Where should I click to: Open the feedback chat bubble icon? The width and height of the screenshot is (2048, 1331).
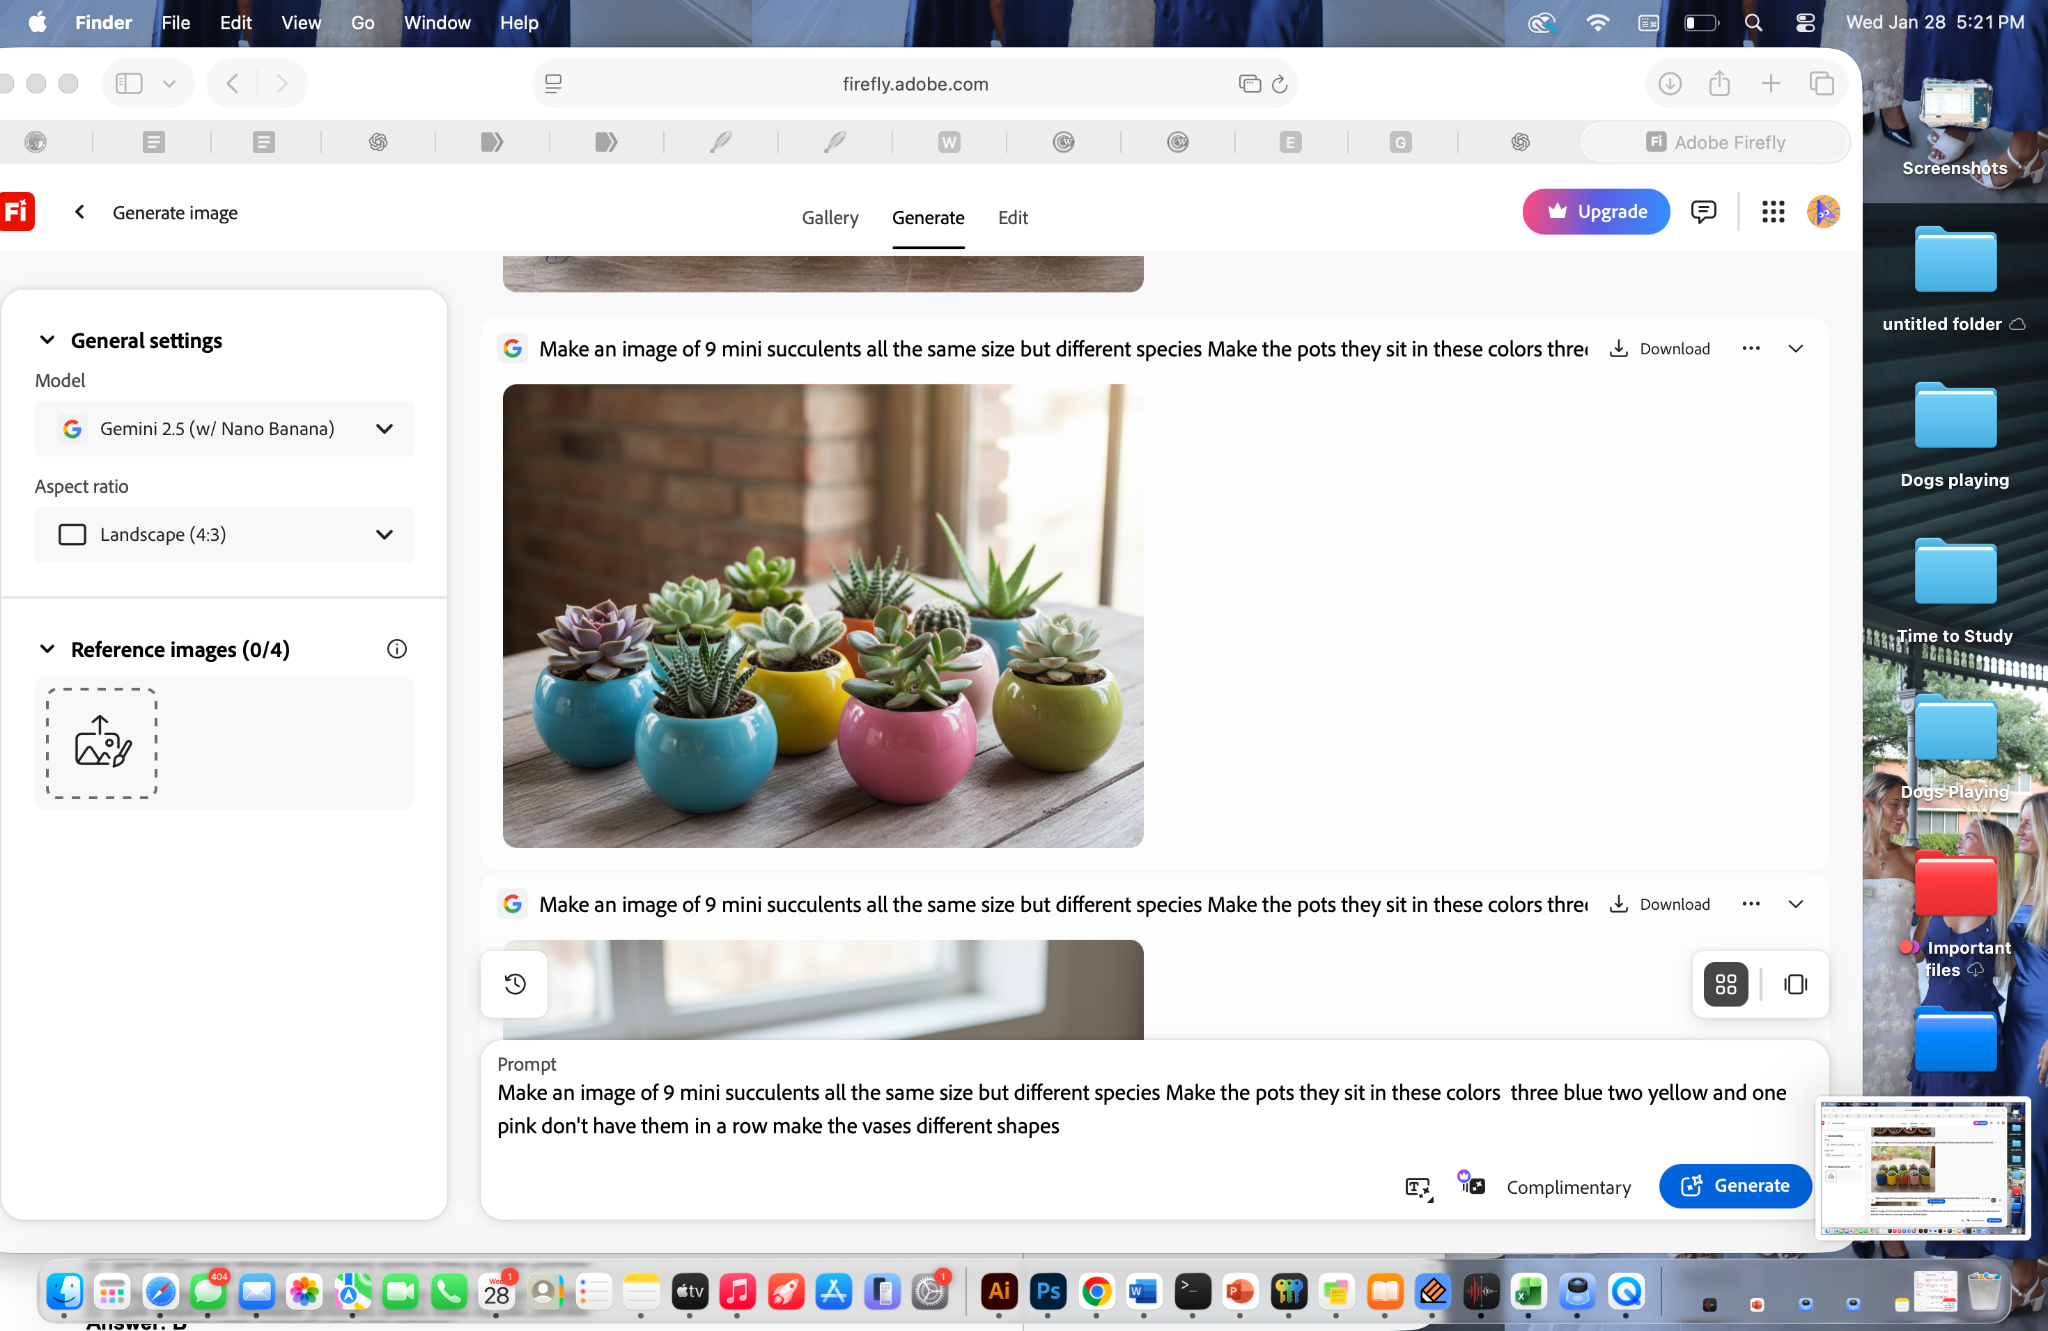point(1703,212)
